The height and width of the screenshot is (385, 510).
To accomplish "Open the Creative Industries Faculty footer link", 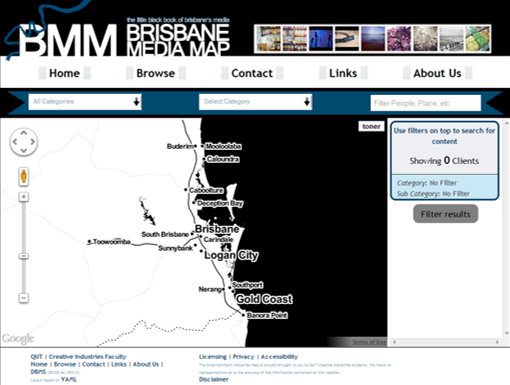I will coord(88,357).
